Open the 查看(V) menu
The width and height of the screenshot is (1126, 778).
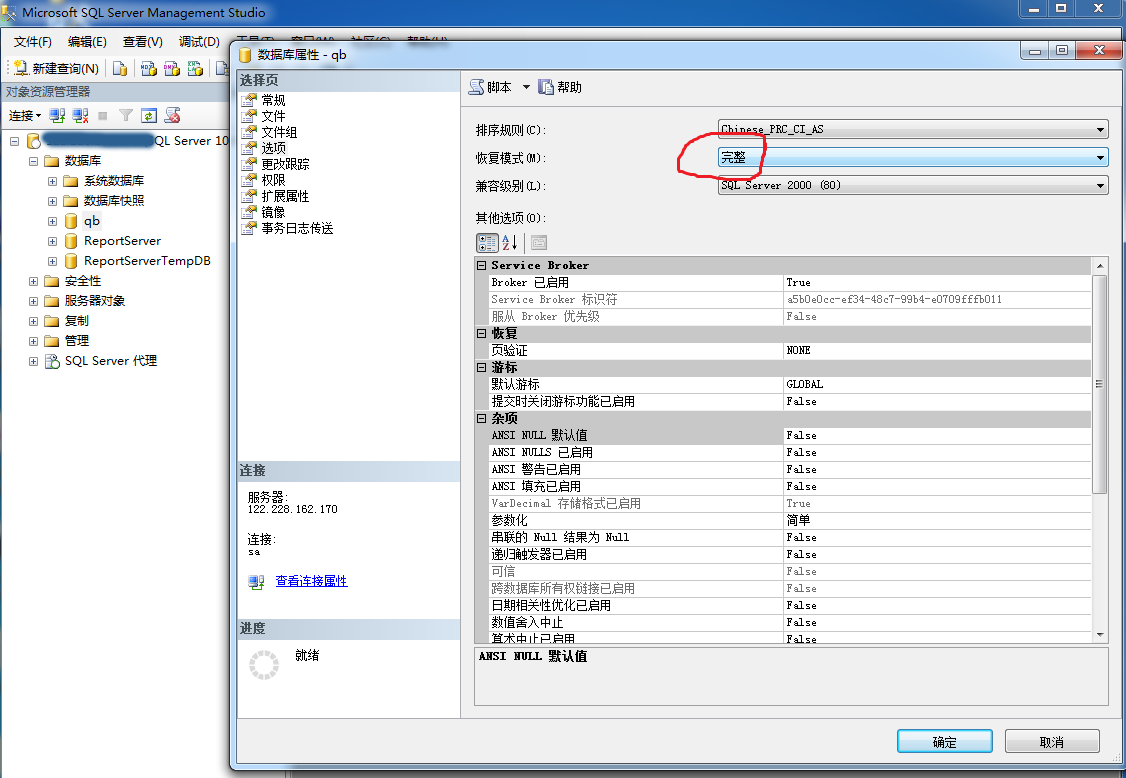coord(142,42)
